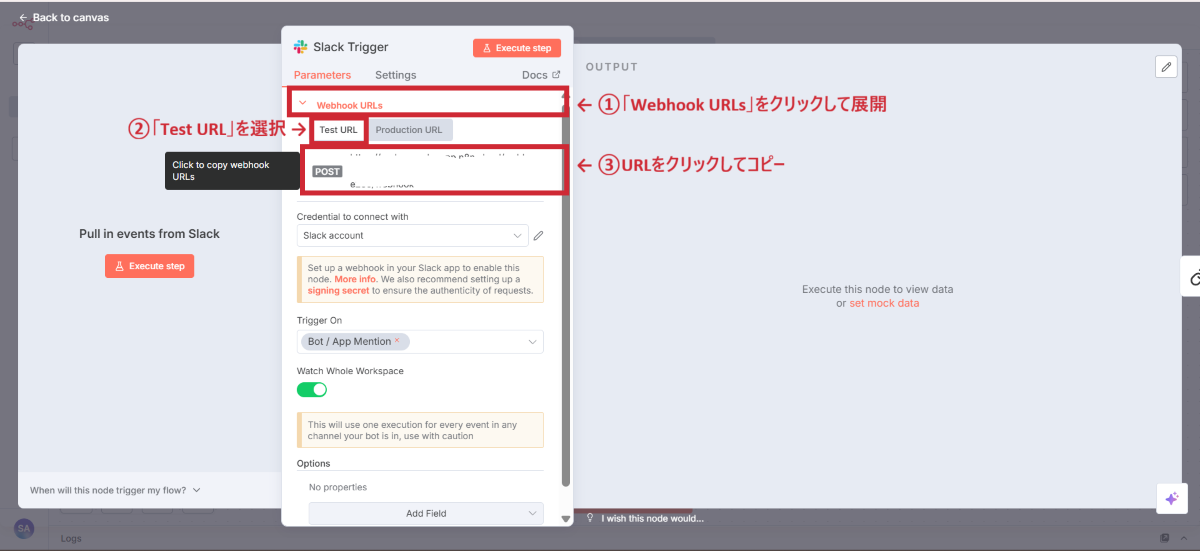Open the Slack account credential dropdown
This screenshot has width=1200, height=551.
[414, 236]
